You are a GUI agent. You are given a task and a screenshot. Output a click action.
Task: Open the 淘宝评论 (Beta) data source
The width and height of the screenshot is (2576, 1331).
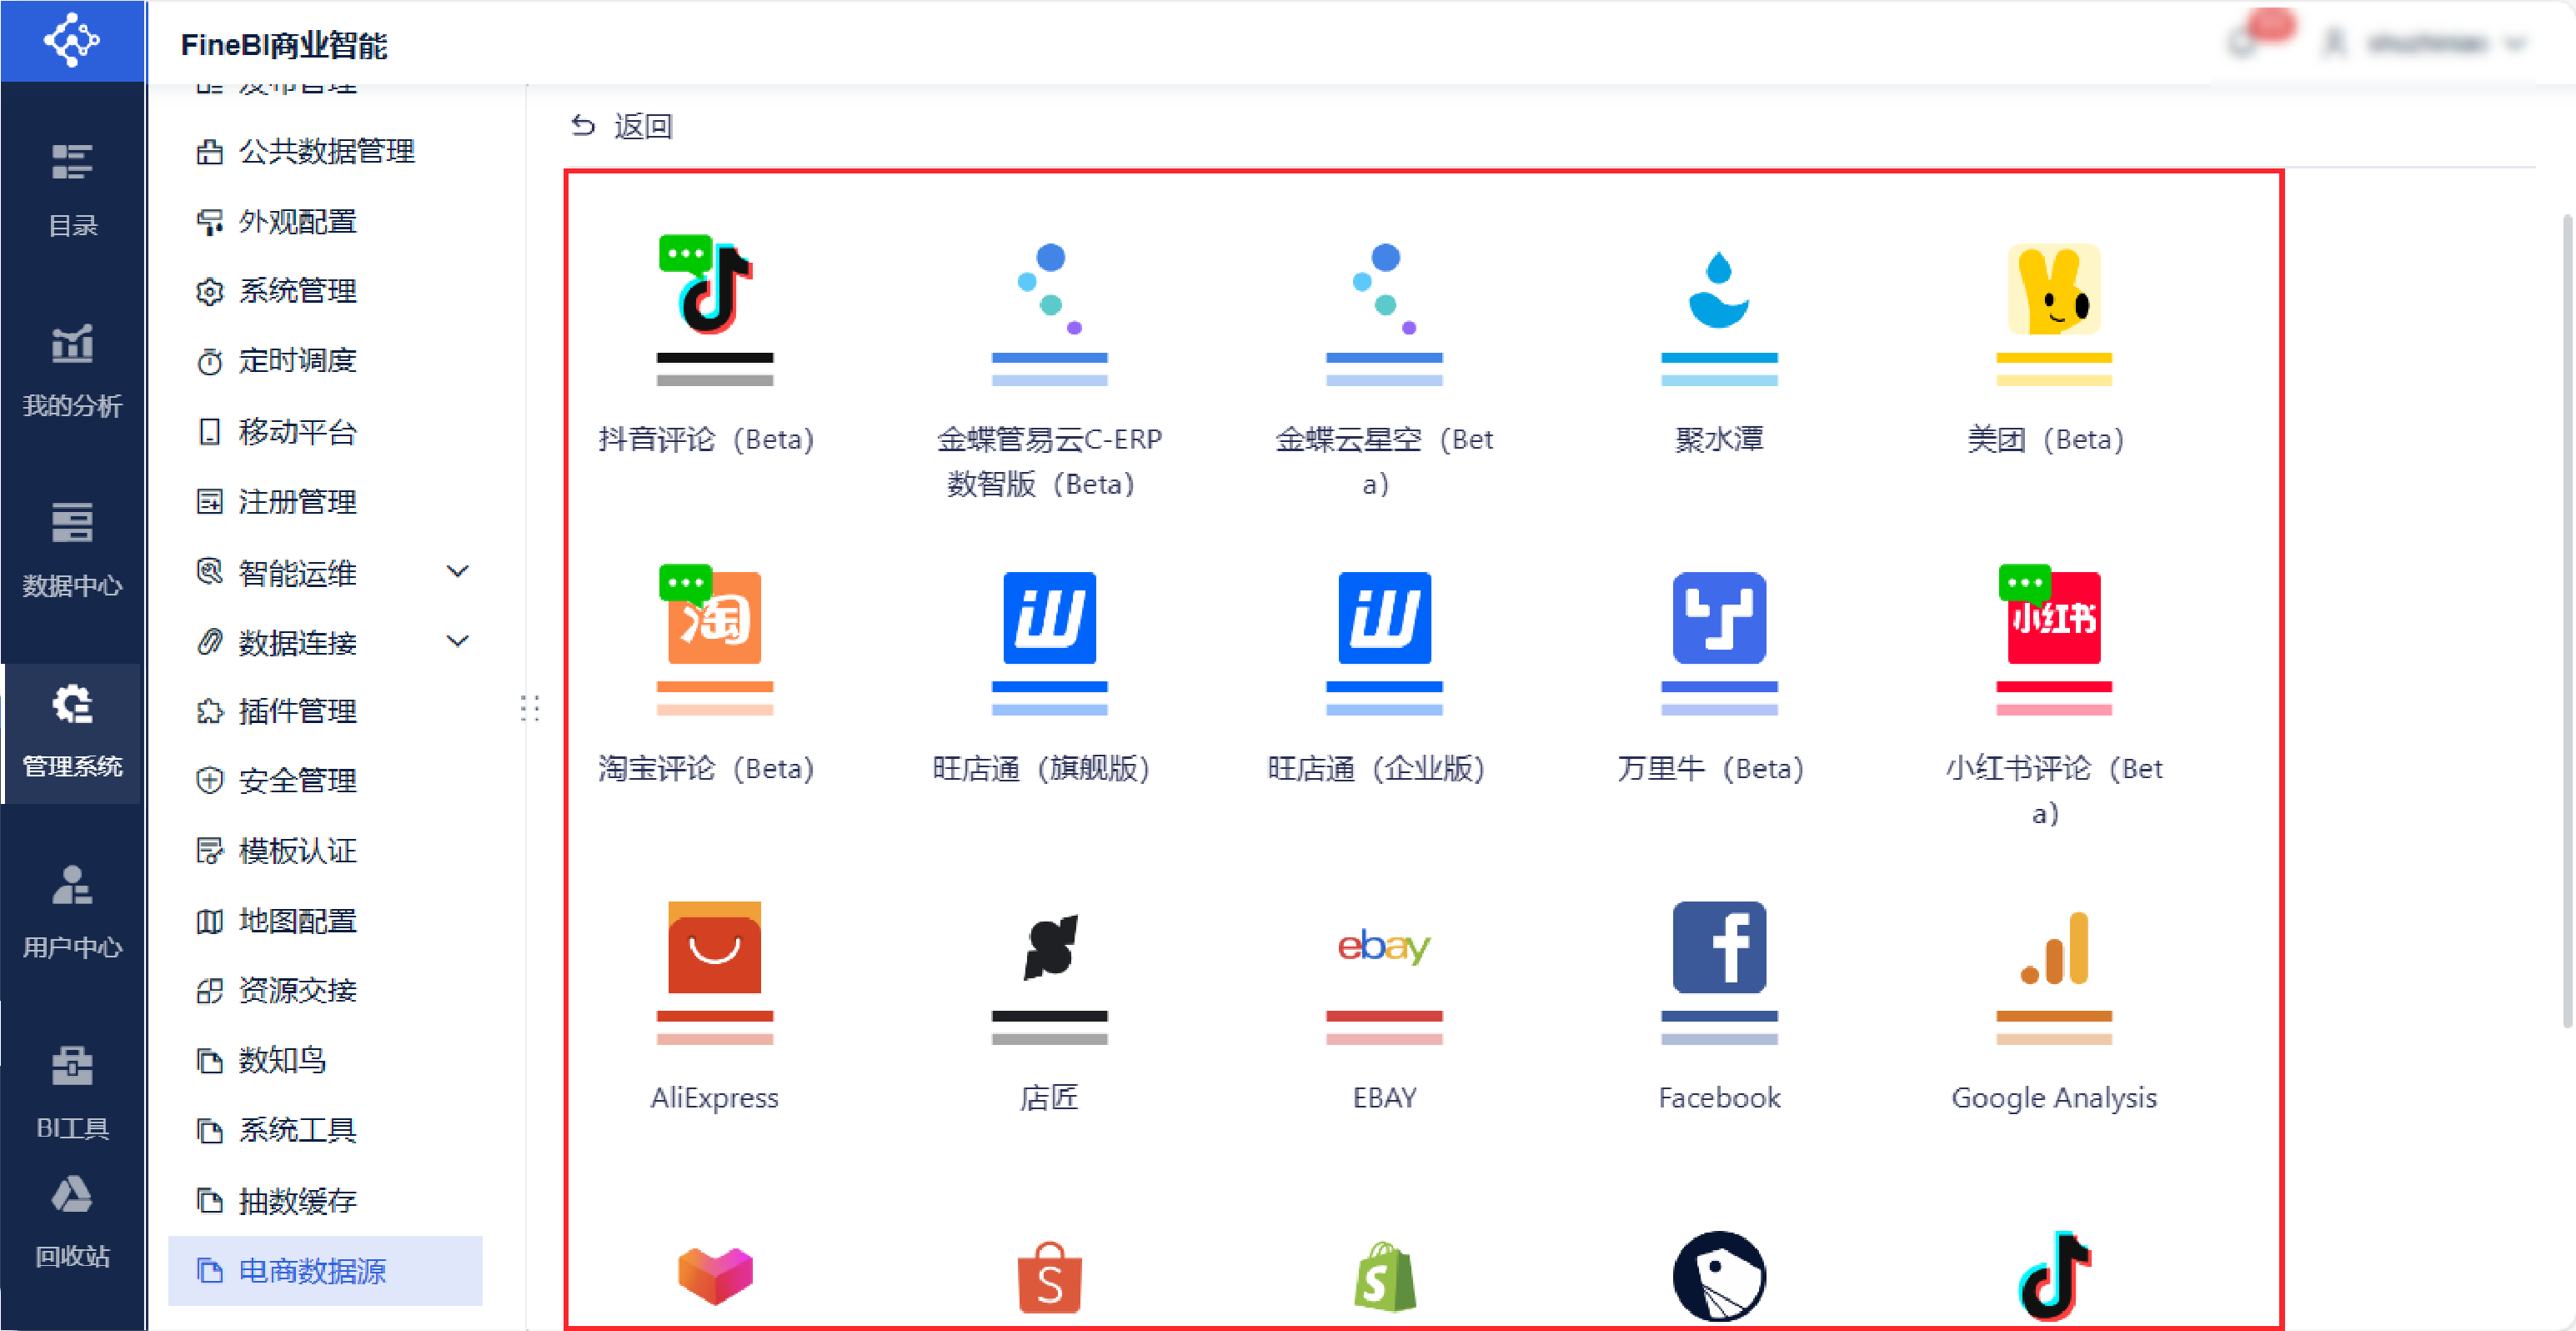coord(714,618)
